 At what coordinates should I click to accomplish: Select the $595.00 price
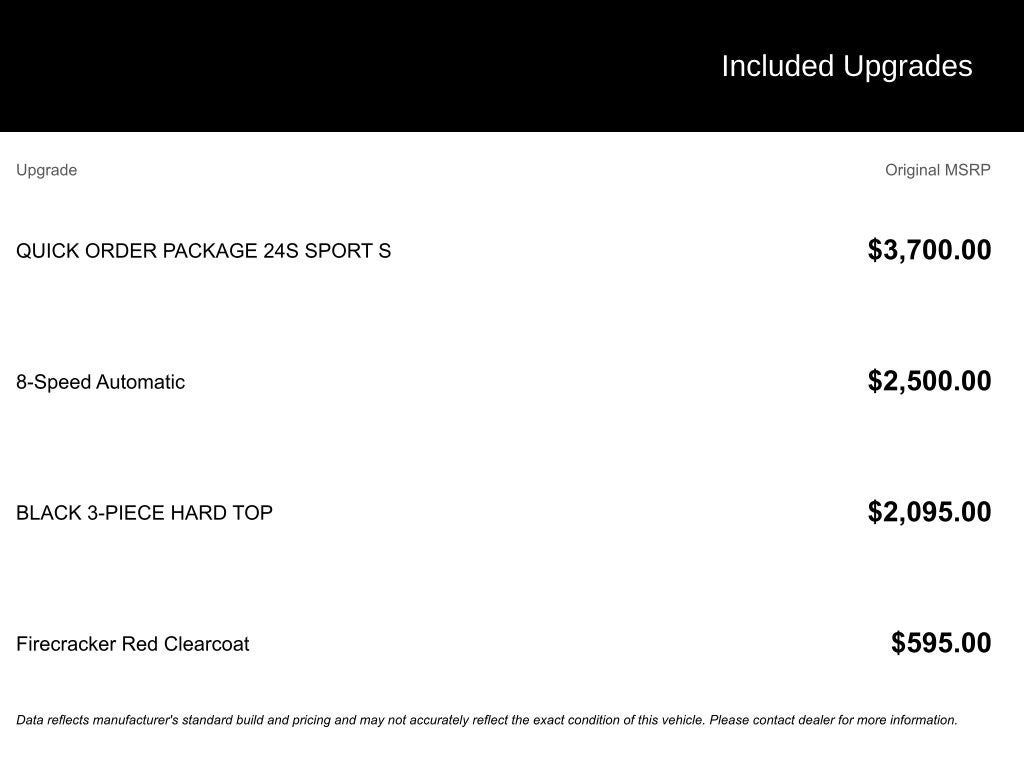pos(941,643)
